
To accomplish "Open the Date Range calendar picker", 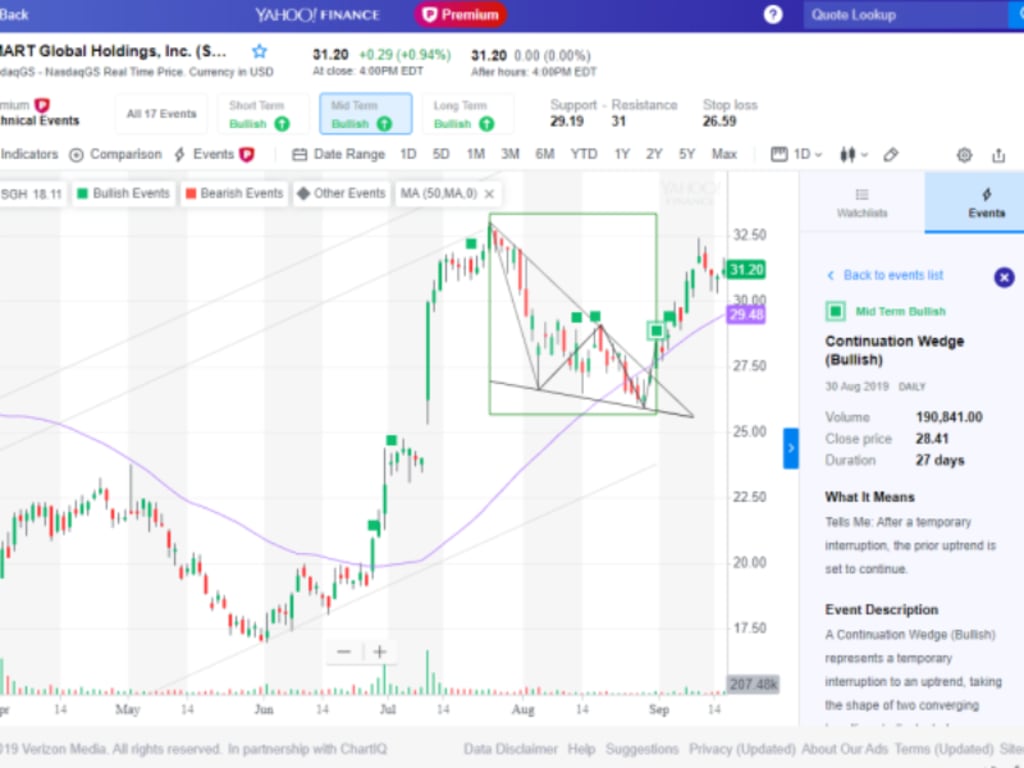I will [x=338, y=155].
